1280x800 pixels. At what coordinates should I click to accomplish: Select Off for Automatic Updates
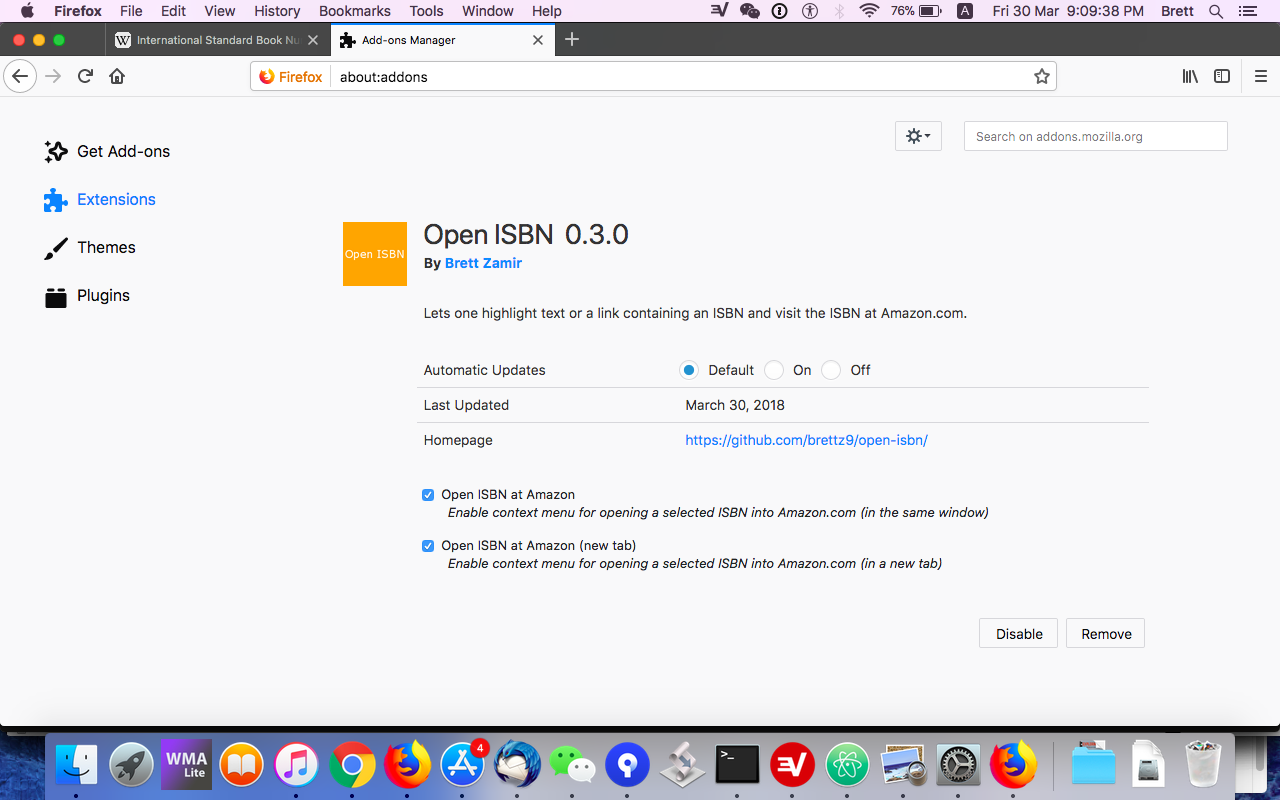tap(830, 370)
